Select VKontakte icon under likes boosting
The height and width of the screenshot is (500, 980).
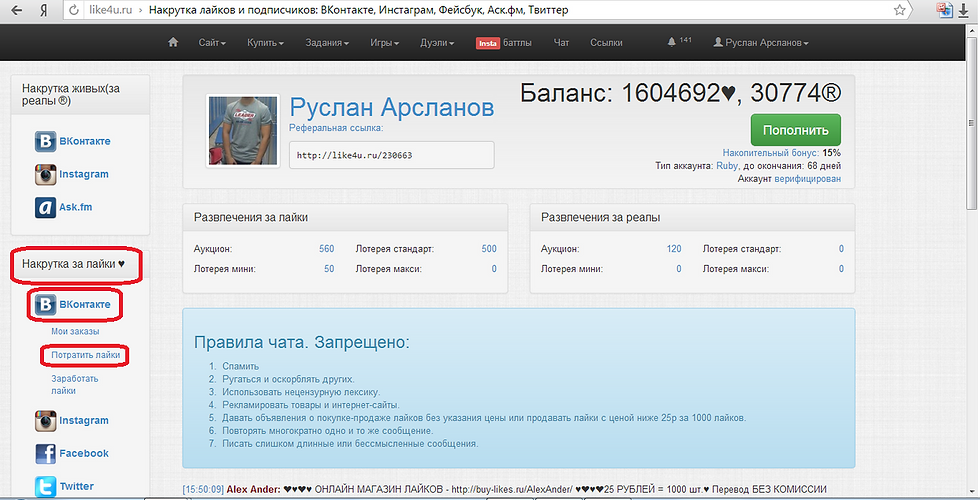click(45, 304)
